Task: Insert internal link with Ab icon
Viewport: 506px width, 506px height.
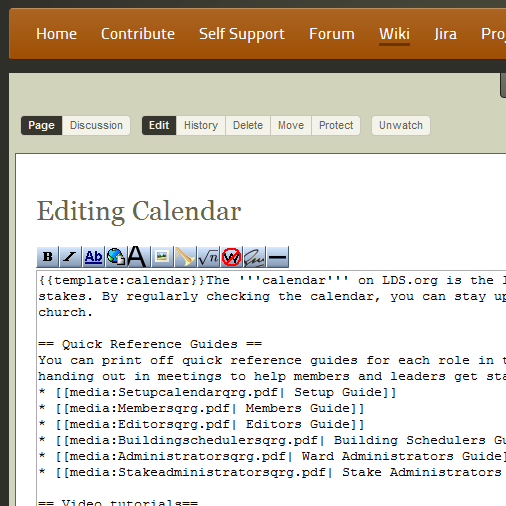Action: point(93,257)
